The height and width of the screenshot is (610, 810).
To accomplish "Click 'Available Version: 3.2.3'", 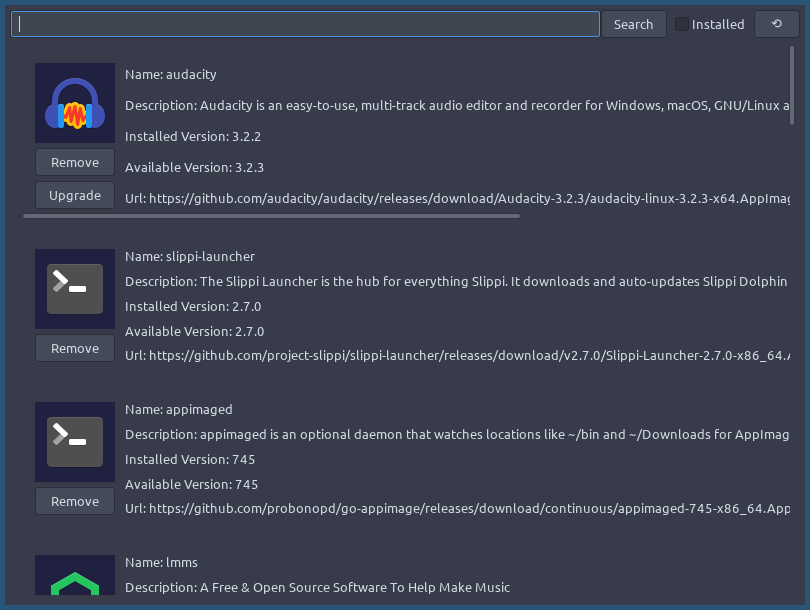I will click(194, 167).
